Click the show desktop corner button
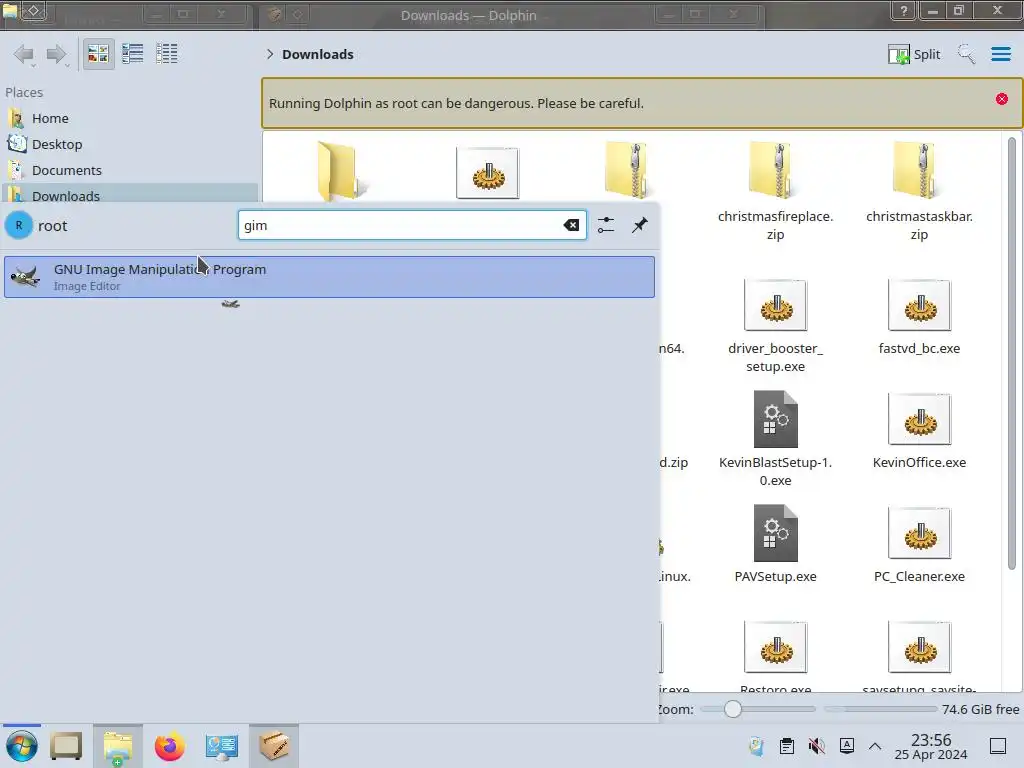Viewport: 1024px width, 768px height. coord(998,746)
